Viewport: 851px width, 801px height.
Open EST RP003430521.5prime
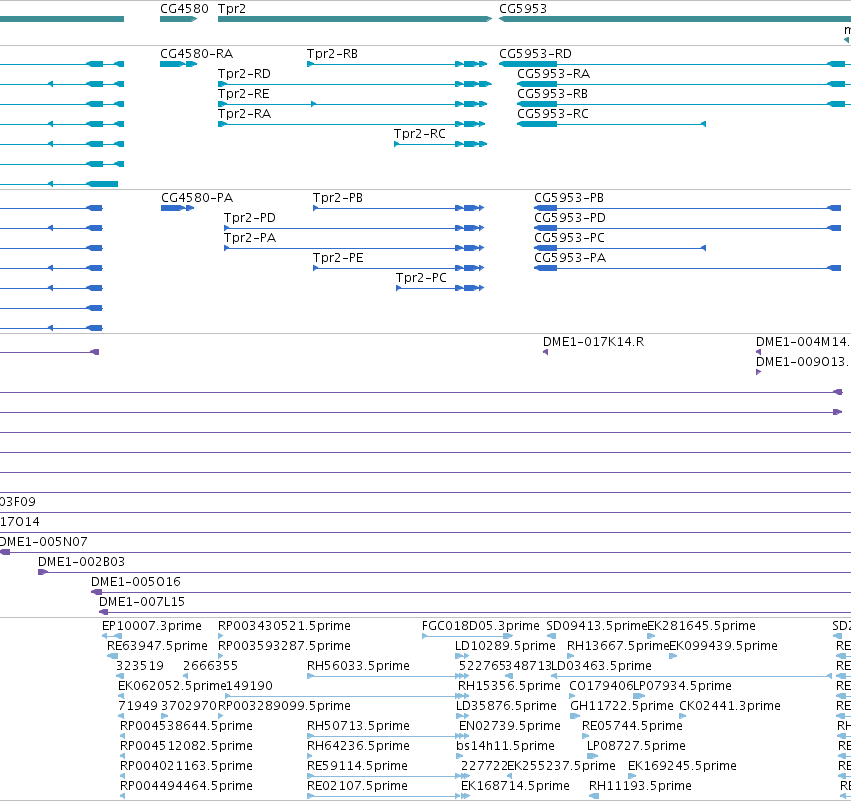coord(284,626)
